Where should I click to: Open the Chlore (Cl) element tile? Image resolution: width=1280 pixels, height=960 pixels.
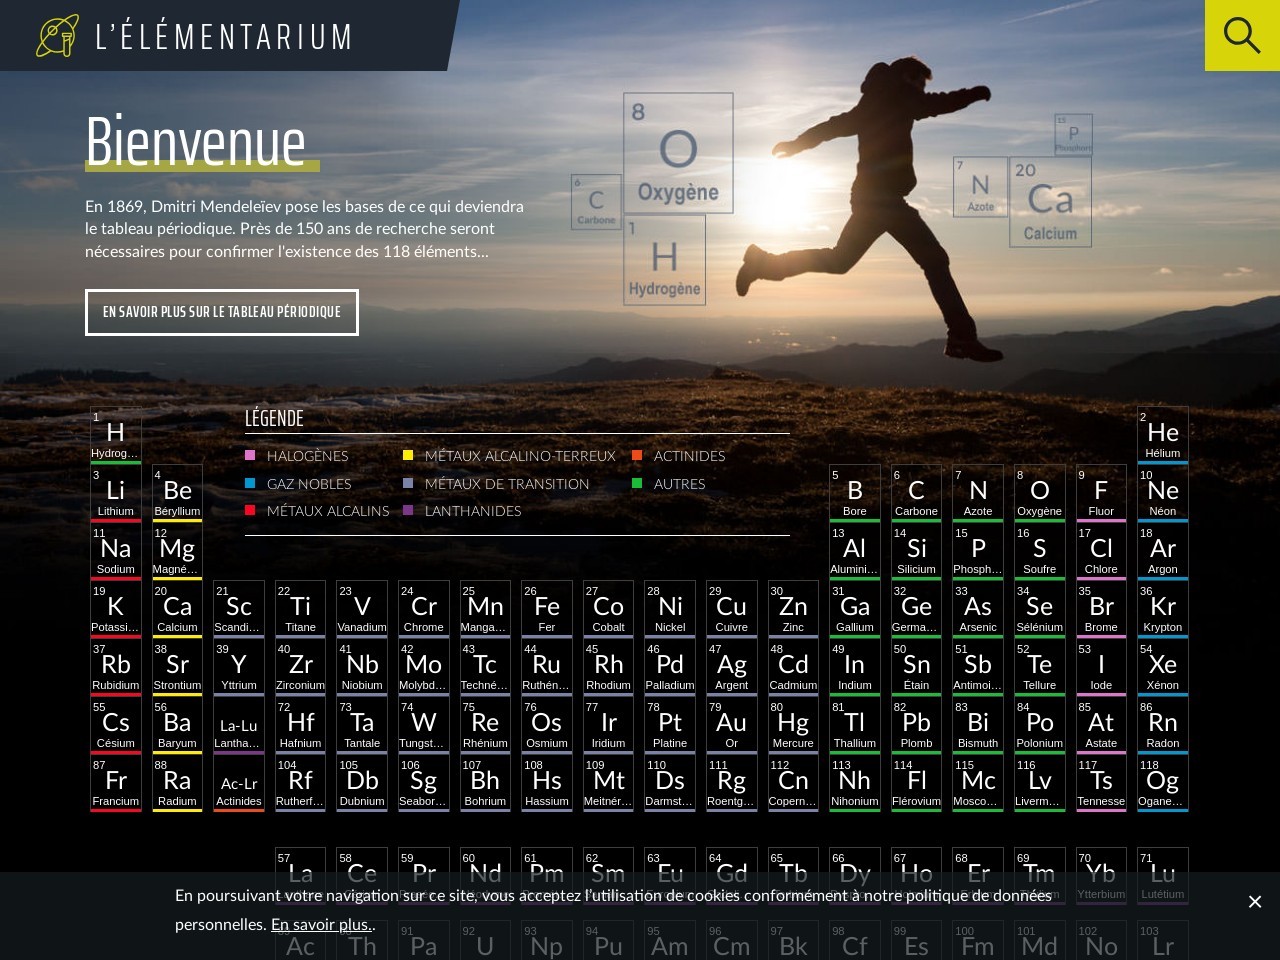coord(1101,551)
